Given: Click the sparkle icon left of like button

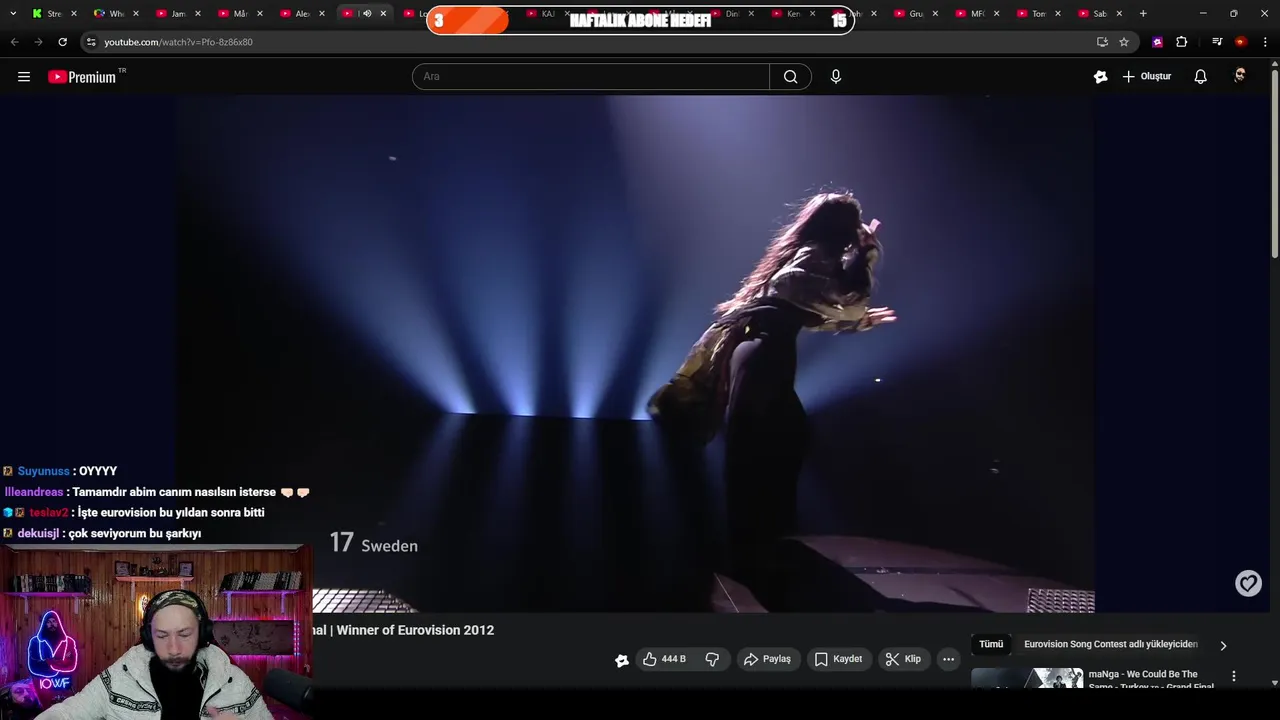Looking at the screenshot, I should click(622, 660).
